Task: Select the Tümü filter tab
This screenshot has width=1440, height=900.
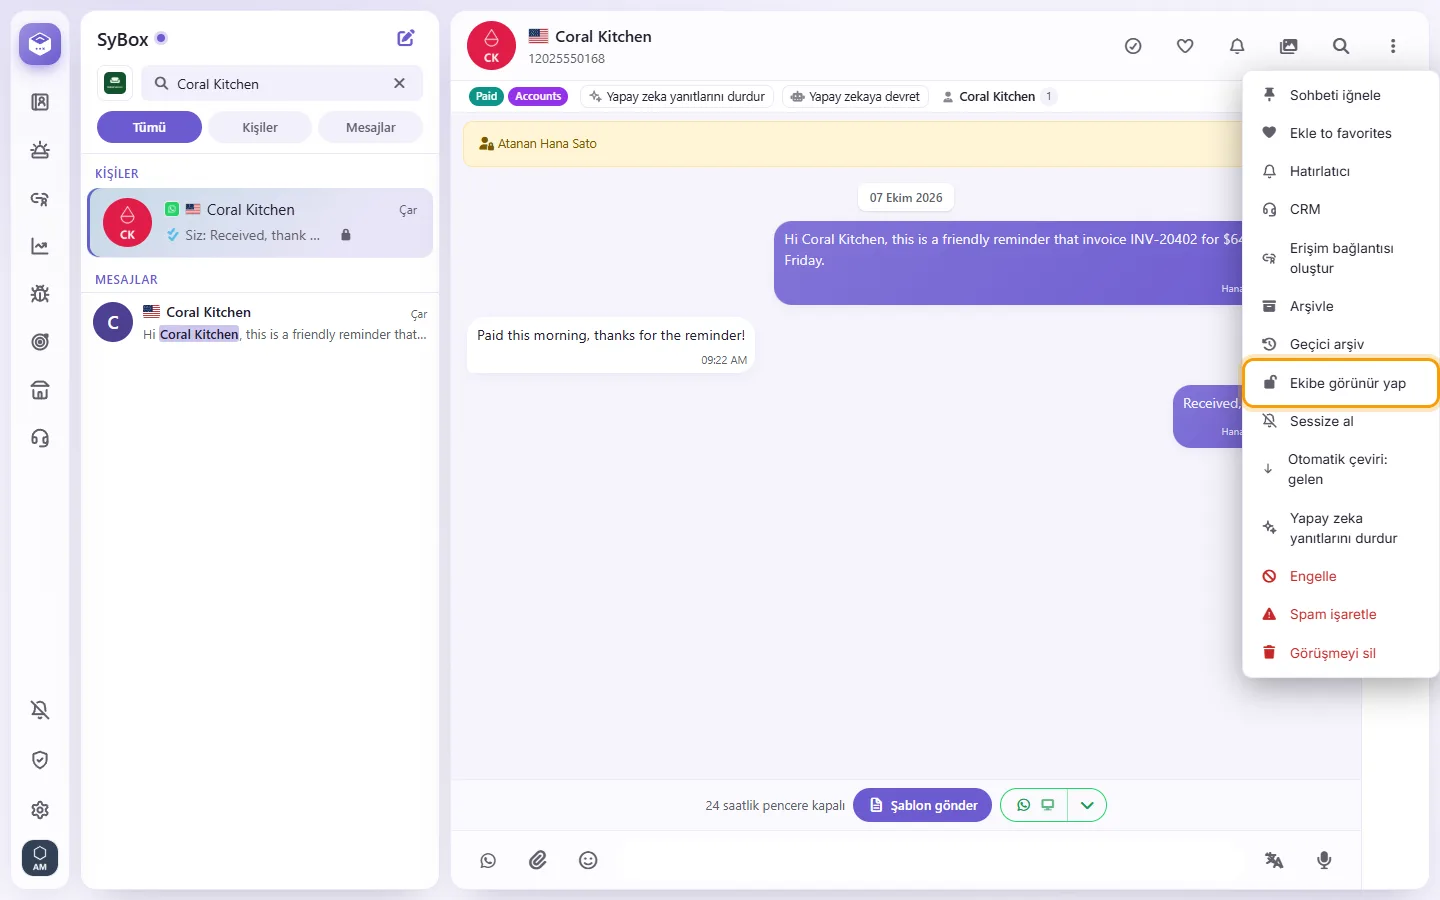Action: point(149,127)
